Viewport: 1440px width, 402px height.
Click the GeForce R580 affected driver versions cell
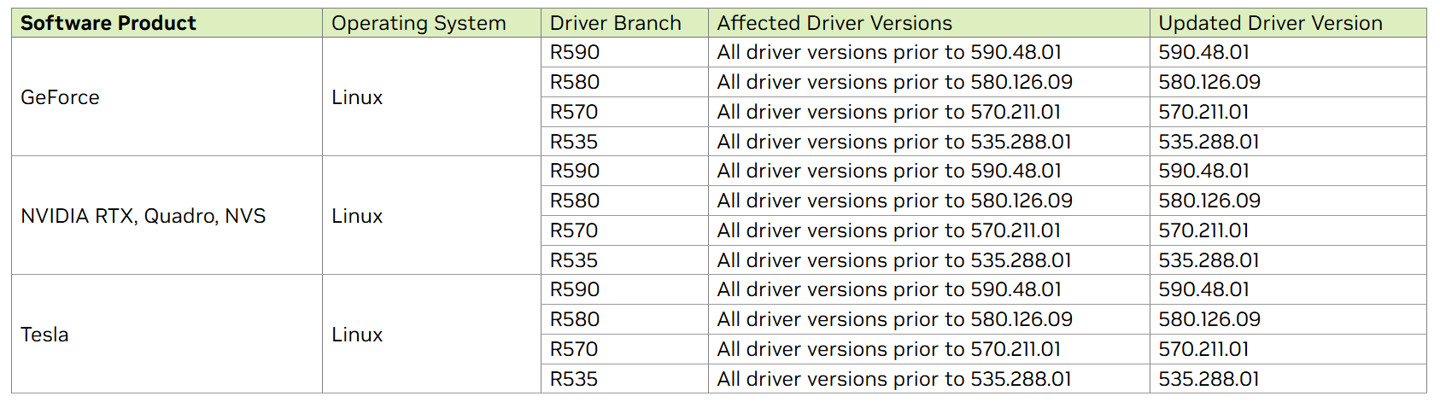[894, 82]
